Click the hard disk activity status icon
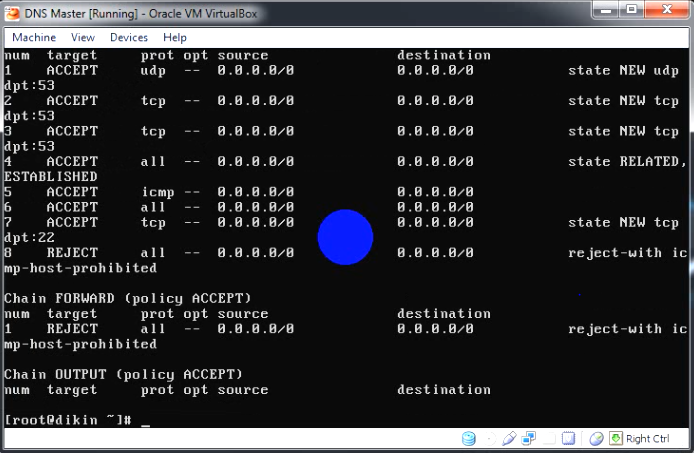Viewport: 694px width, 453px height. pyautogui.click(x=469, y=438)
